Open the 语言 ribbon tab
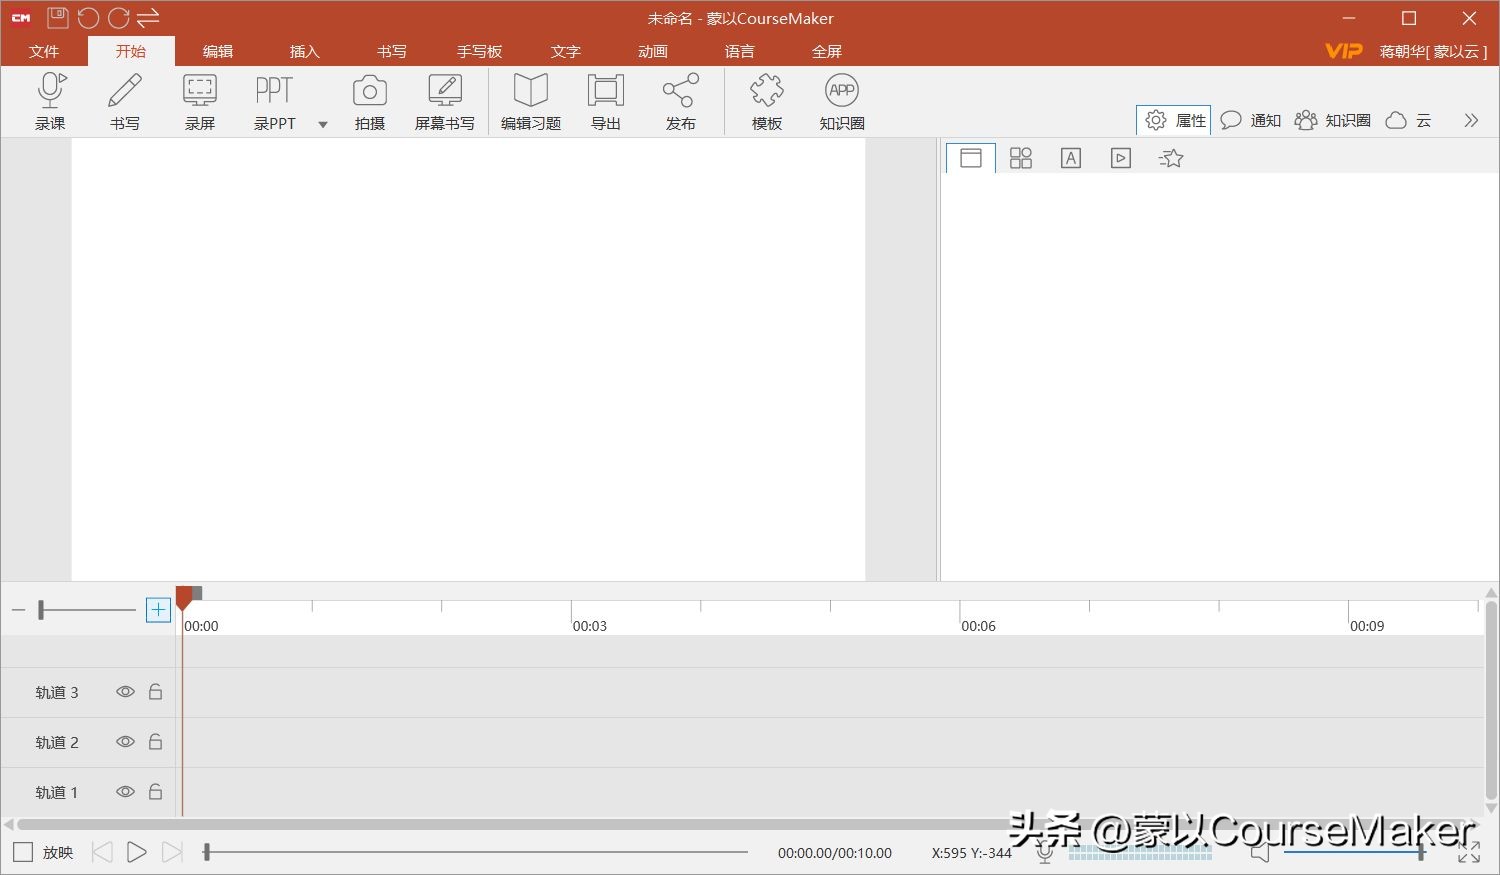This screenshot has width=1500, height=875. 740,51
